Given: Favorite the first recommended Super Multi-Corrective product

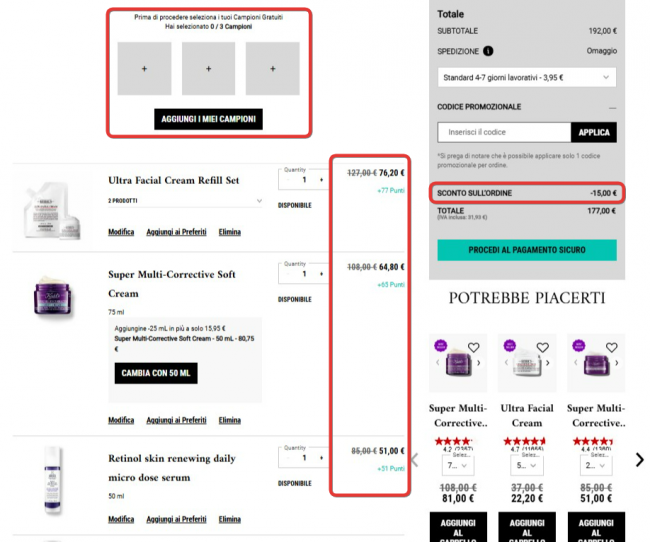Looking at the screenshot, I should pyautogui.click(x=474, y=348).
